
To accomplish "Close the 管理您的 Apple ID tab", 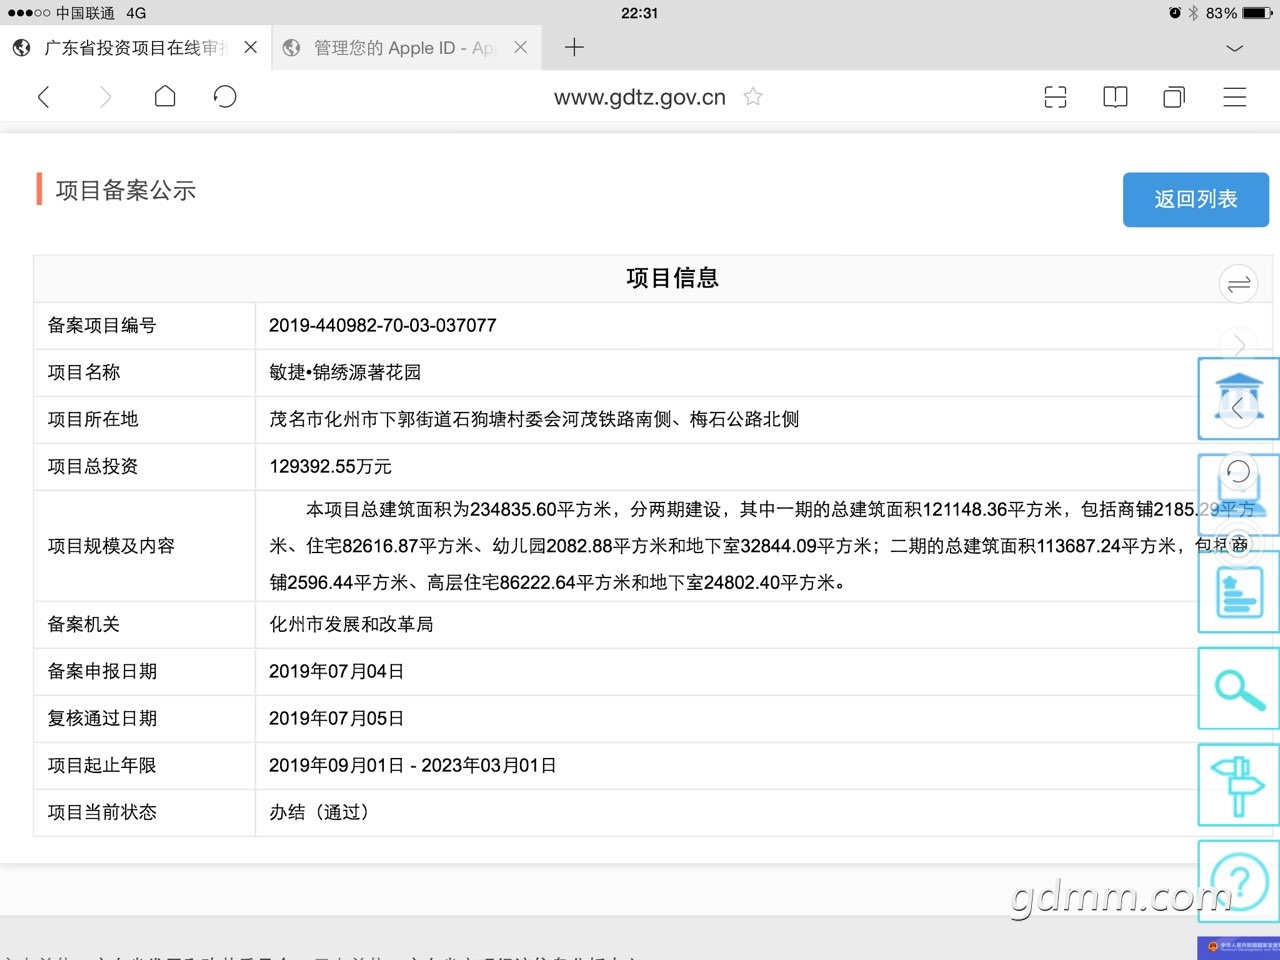I will 520,47.
